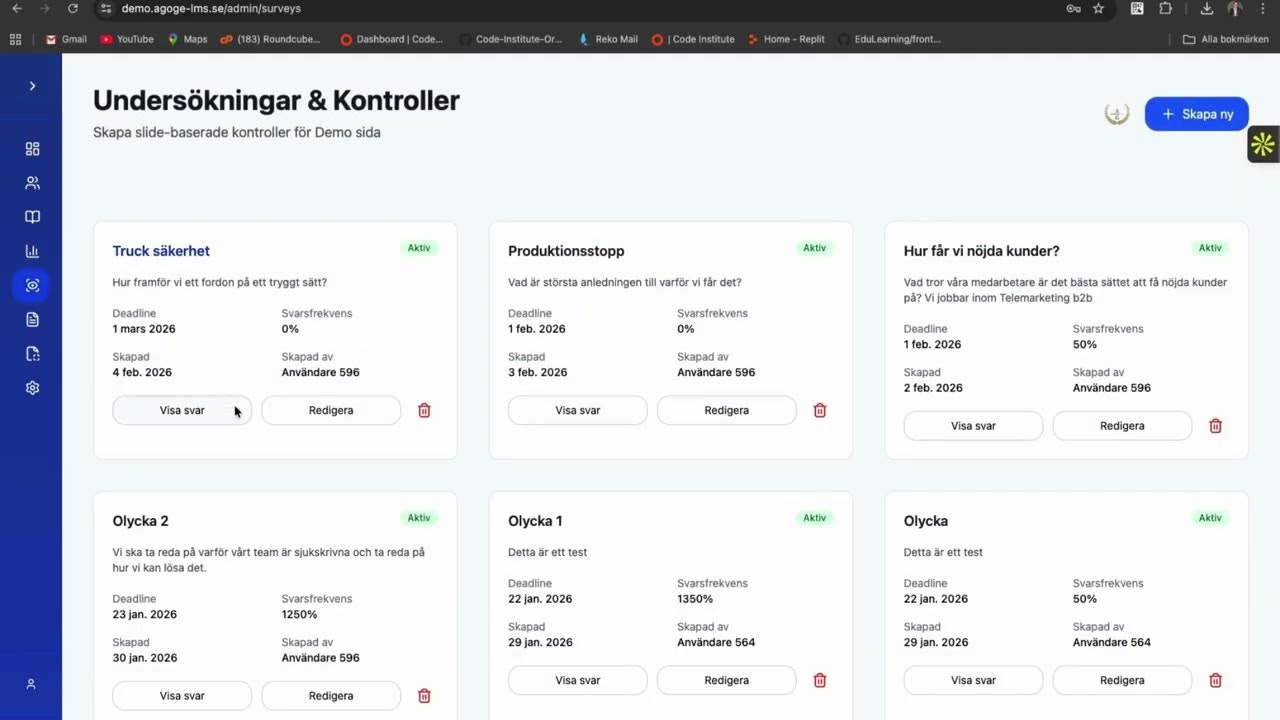Show answers for the Olycka survey
This screenshot has height=720, width=1280.
pyautogui.click(x=974, y=681)
